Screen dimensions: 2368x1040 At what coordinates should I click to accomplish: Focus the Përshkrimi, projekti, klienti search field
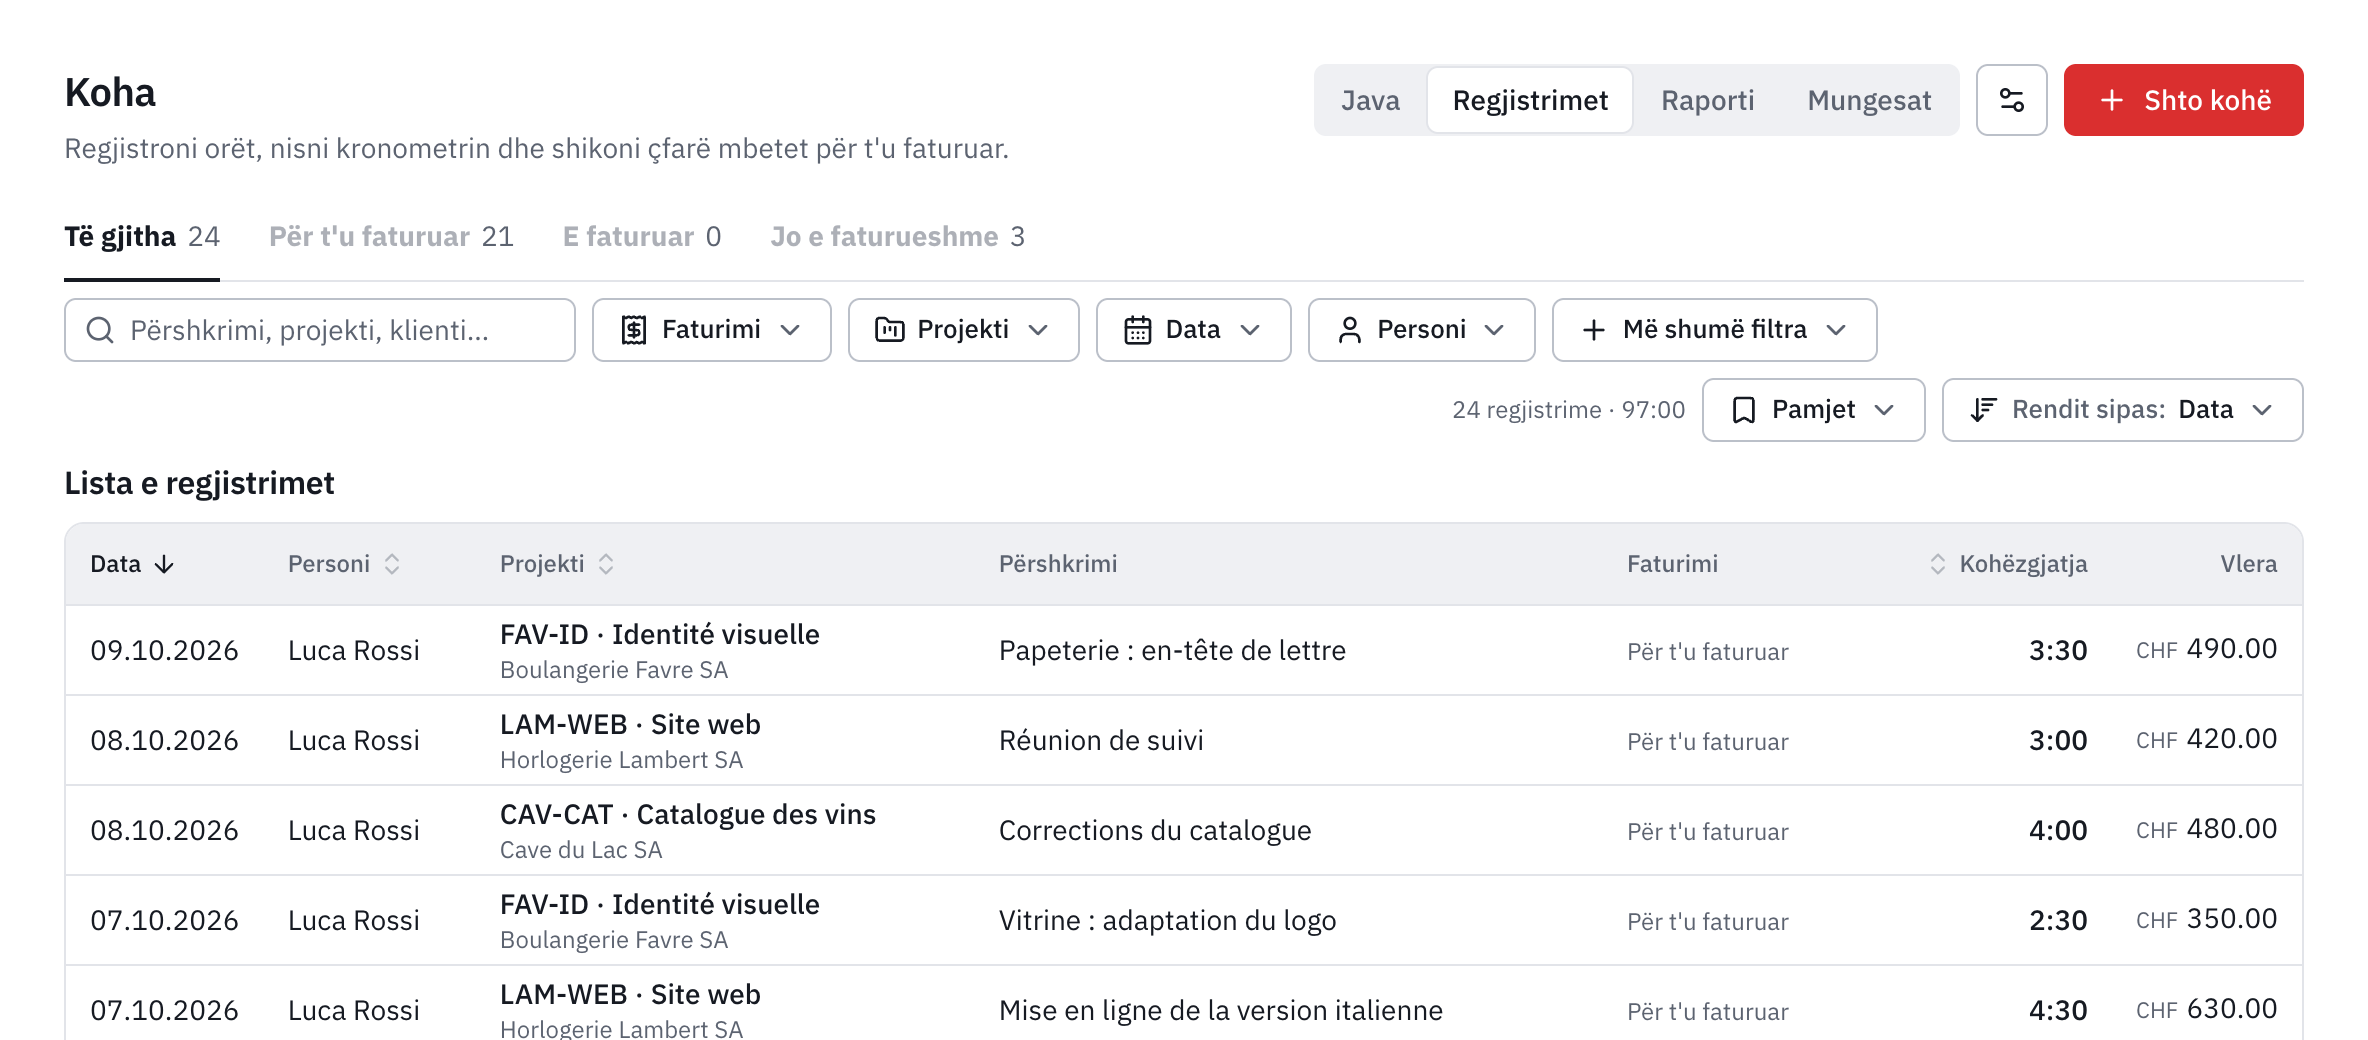tap(320, 330)
